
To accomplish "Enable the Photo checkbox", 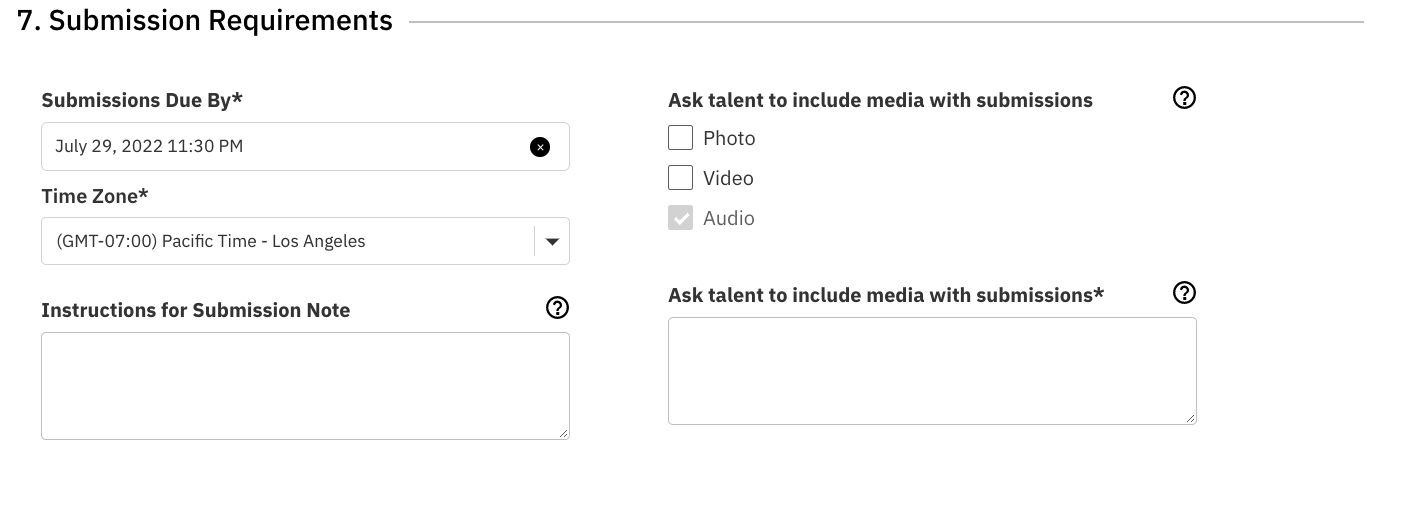I will pos(680,138).
